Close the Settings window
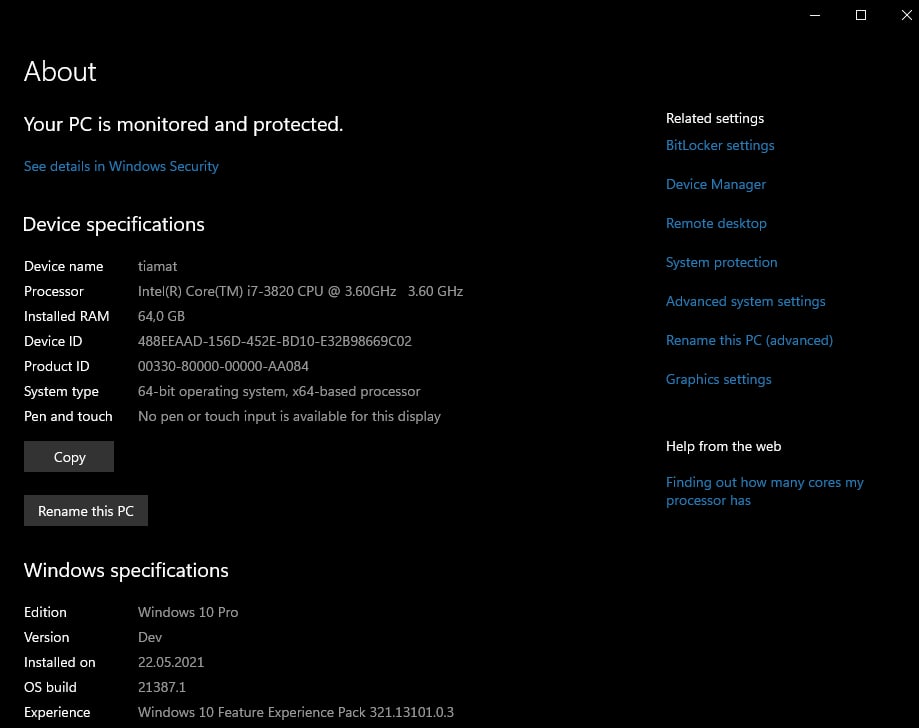Viewport: 919px width, 728px height. (906, 15)
